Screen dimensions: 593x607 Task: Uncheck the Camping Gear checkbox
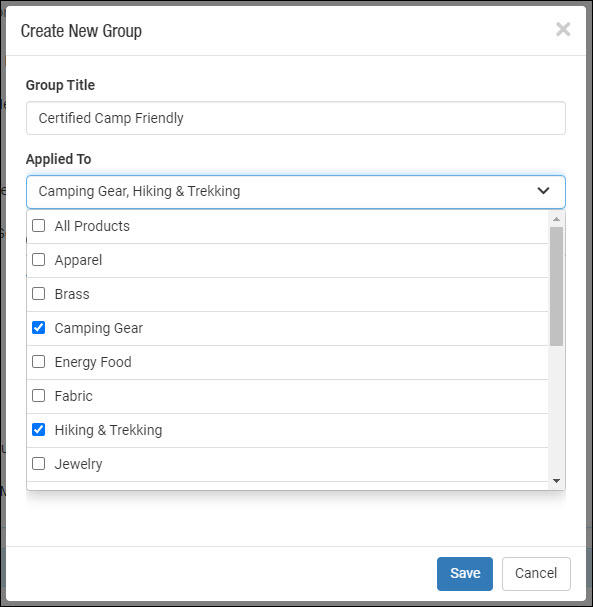tap(38, 328)
